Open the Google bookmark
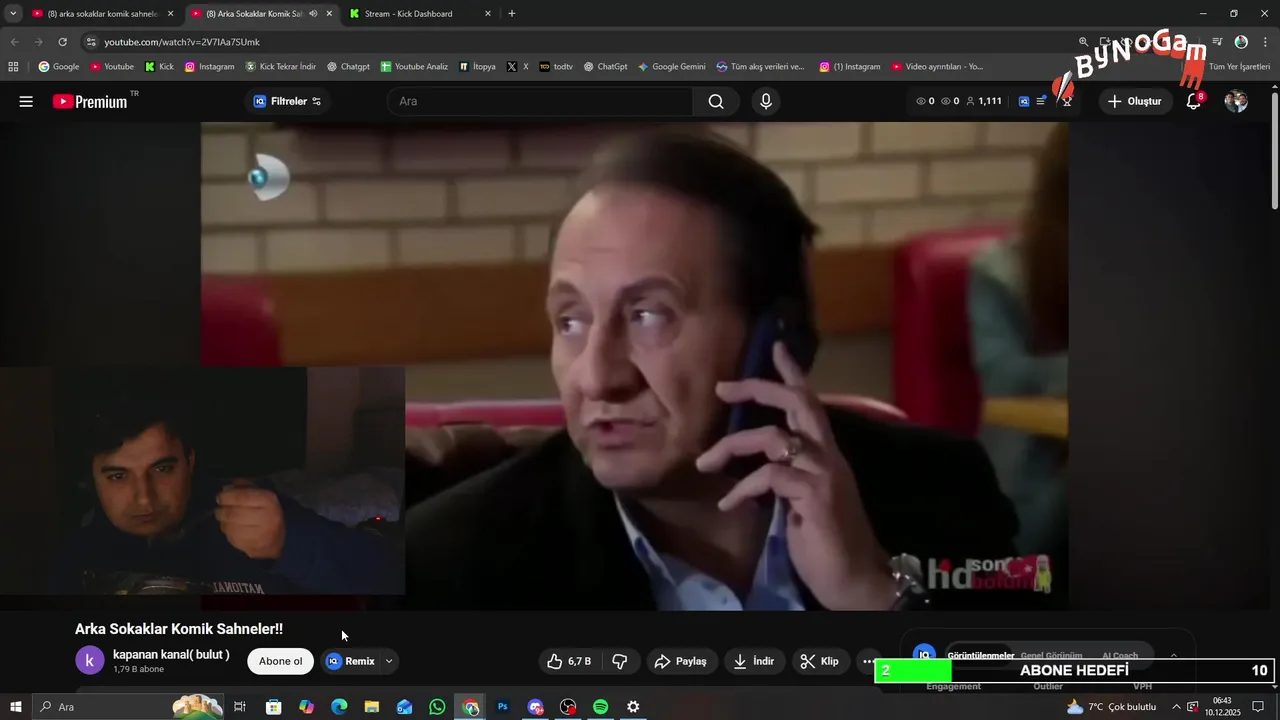Image resolution: width=1280 pixels, height=720 pixels. 59,67
